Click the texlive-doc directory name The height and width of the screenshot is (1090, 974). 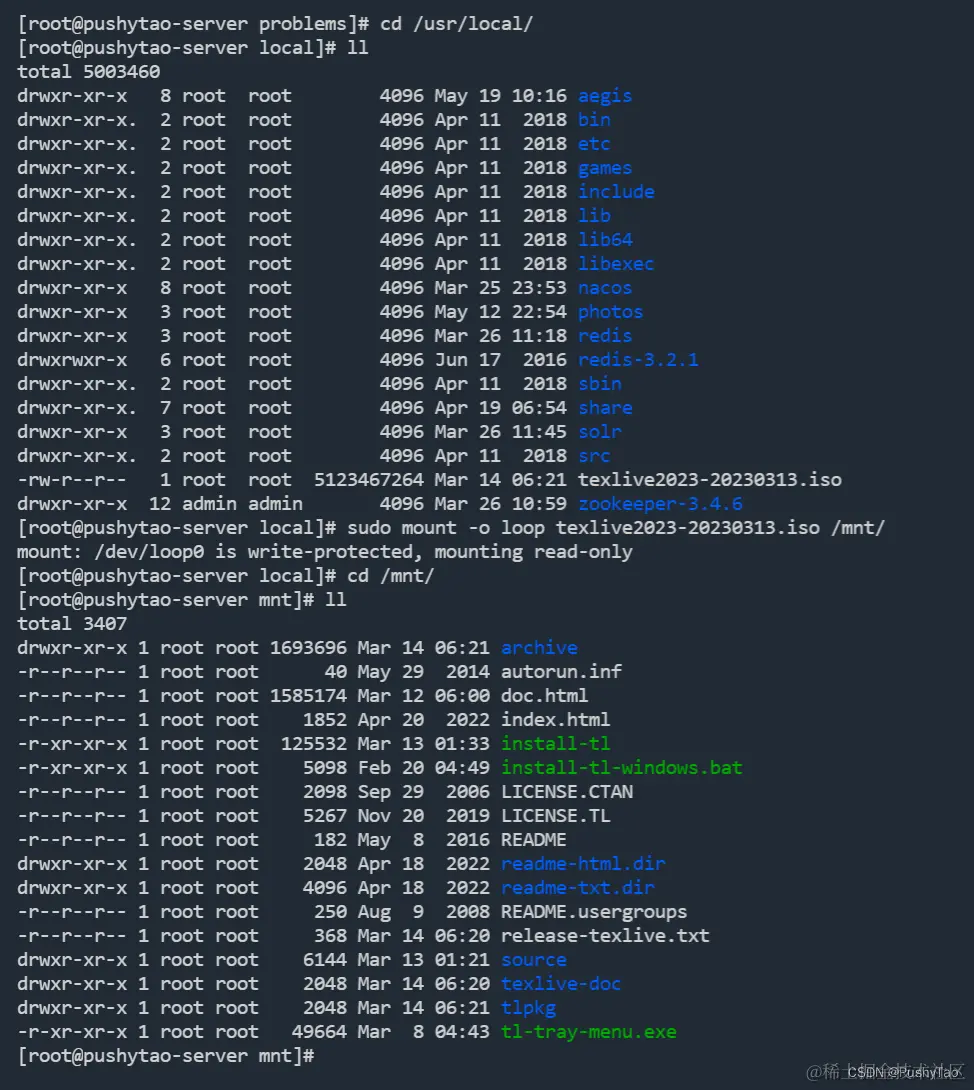pos(561,984)
